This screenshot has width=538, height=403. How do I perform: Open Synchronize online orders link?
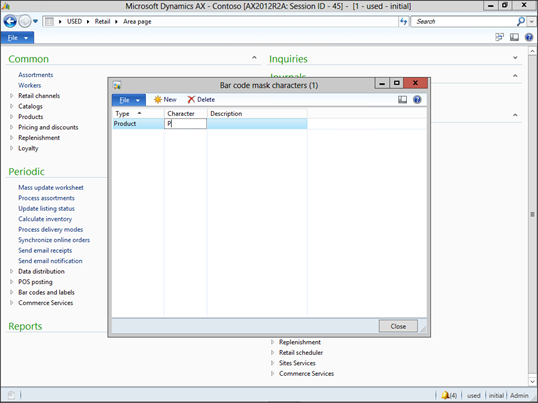coord(54,240)
